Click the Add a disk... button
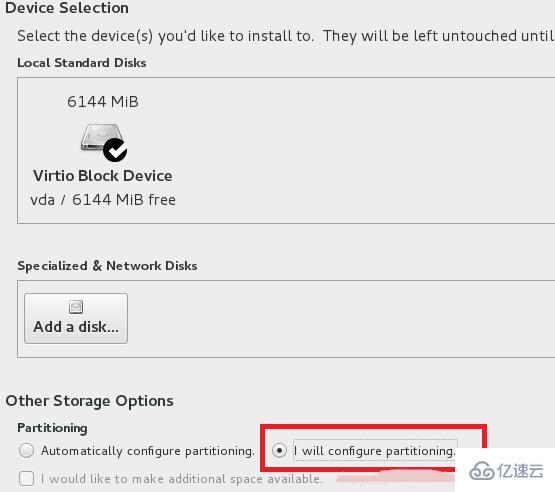Screen dimensions: 555x492 76,318
